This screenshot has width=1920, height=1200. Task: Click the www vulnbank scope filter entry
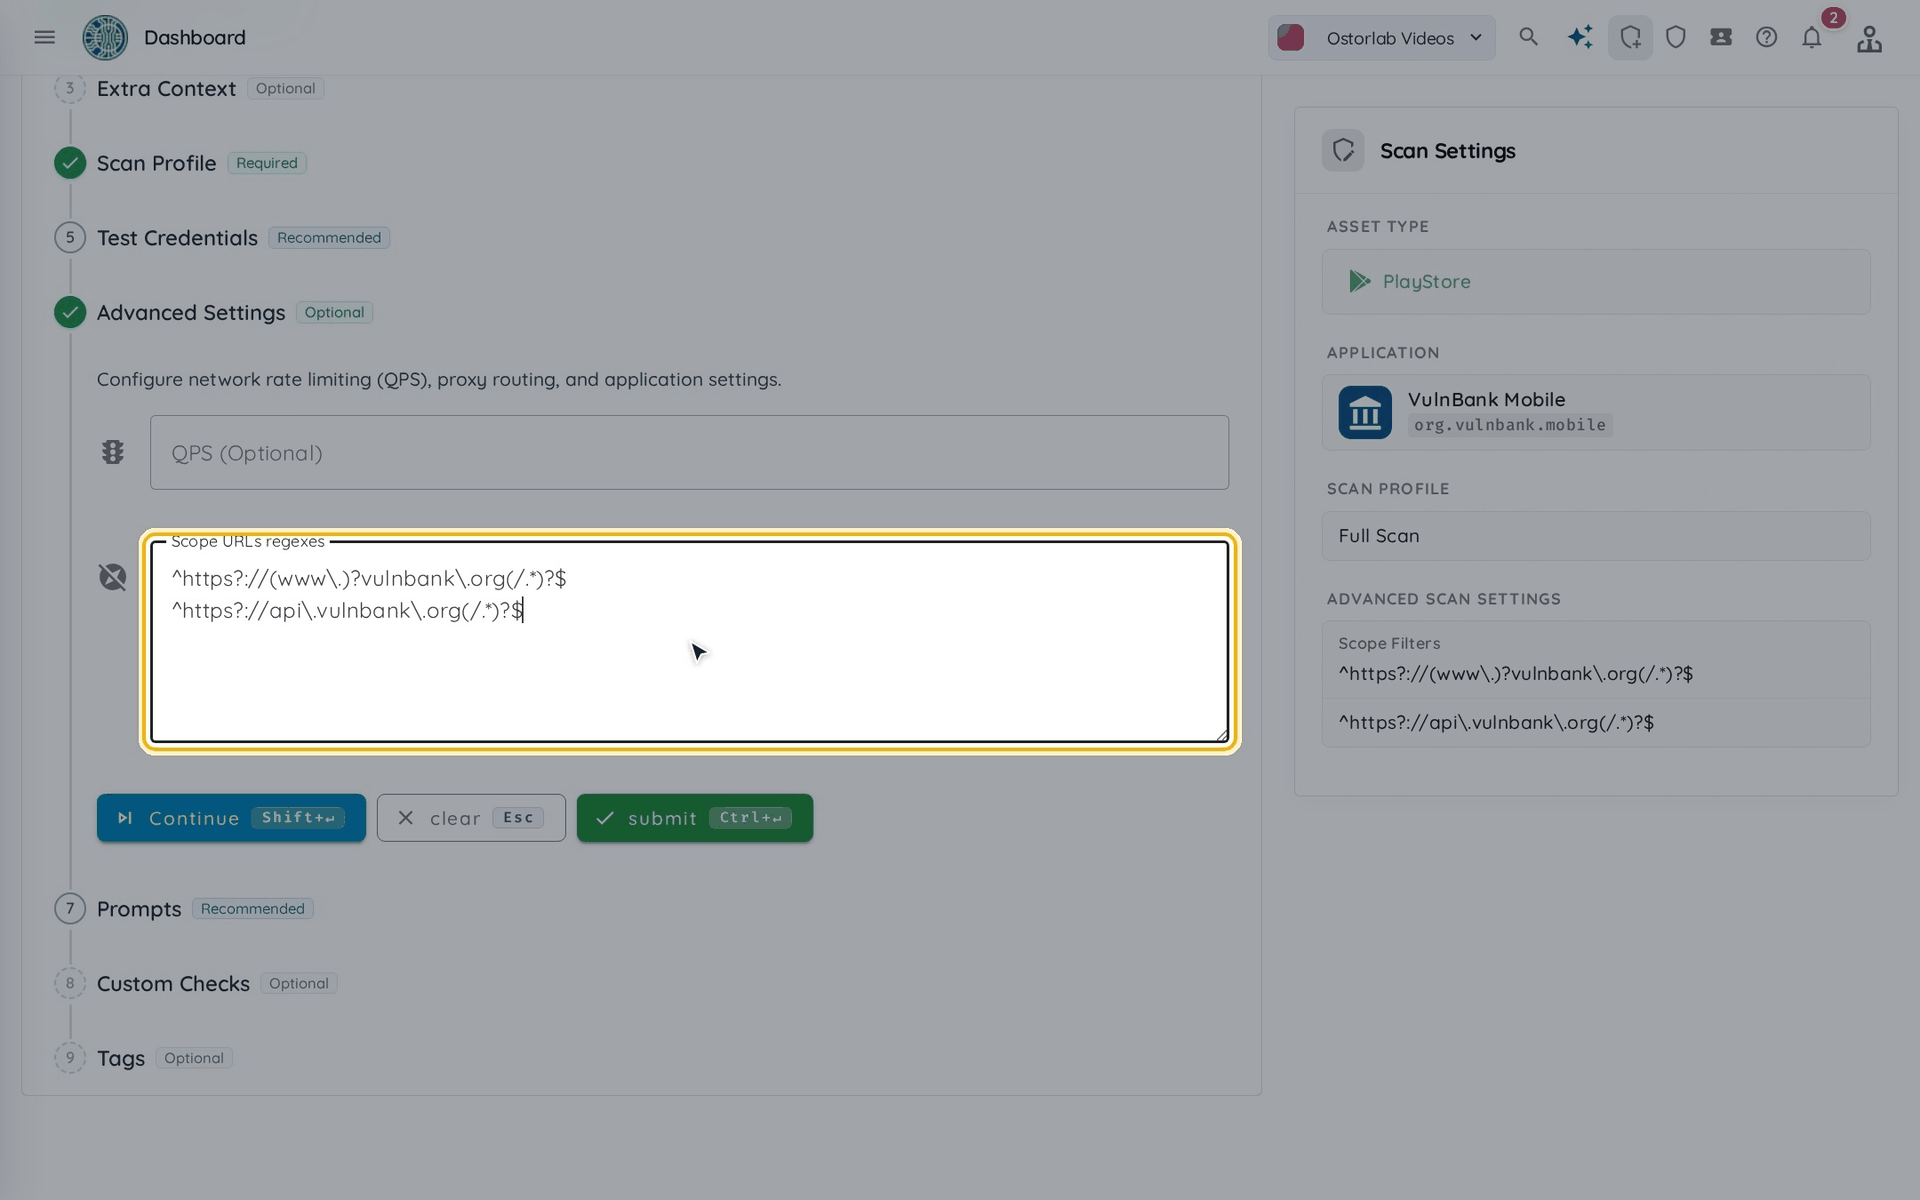click(x=1516, y=674)
